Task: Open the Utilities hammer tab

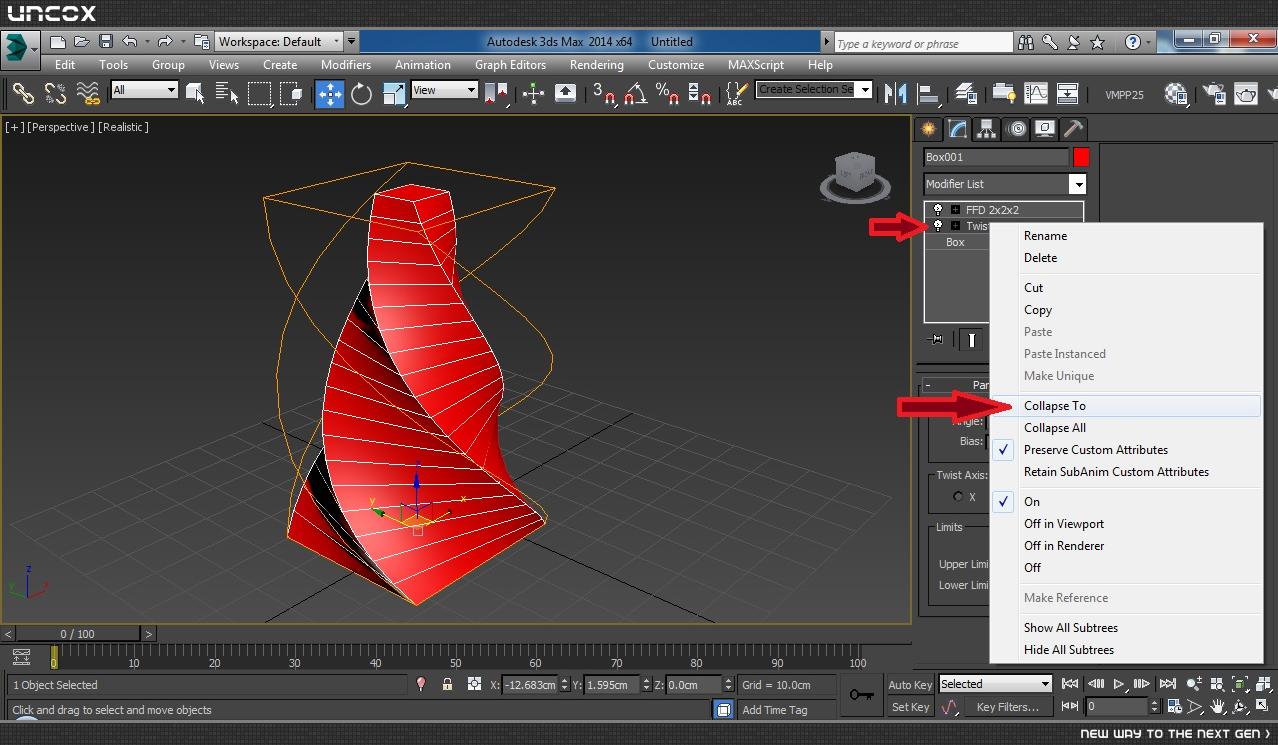Action: (1073, 129)
